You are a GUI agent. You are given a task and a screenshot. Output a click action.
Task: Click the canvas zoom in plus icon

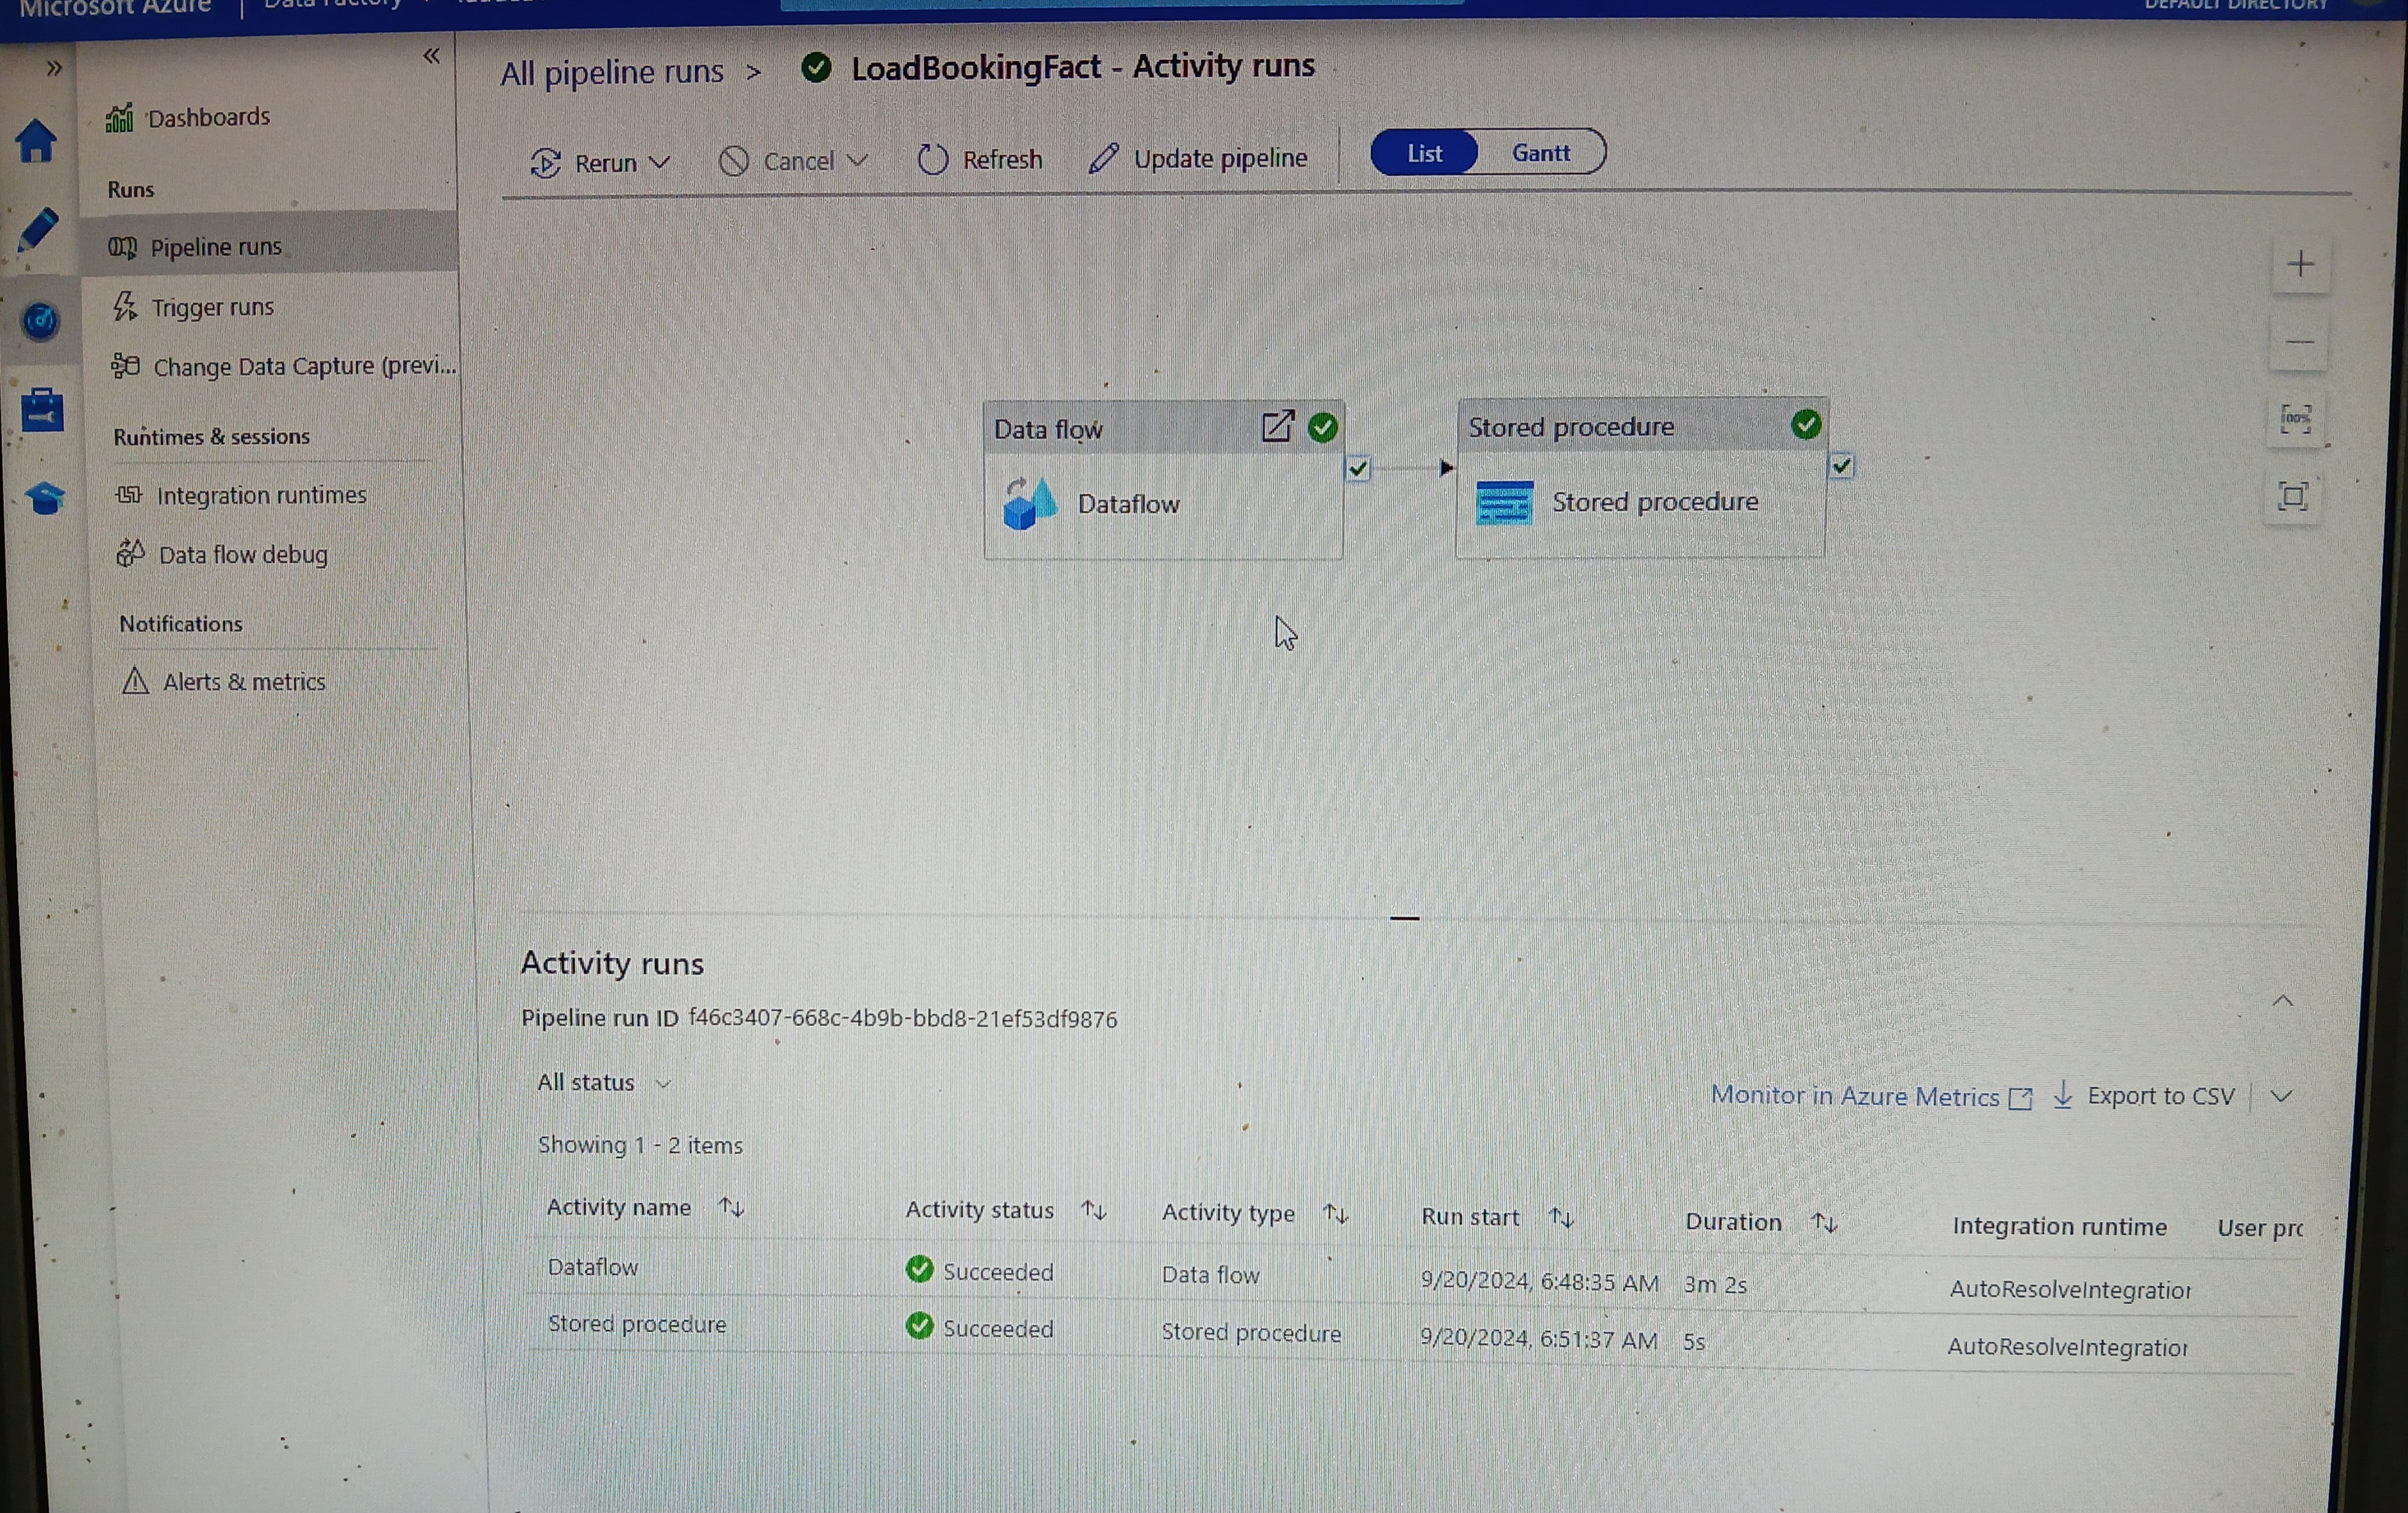(x=2300, y=264)
